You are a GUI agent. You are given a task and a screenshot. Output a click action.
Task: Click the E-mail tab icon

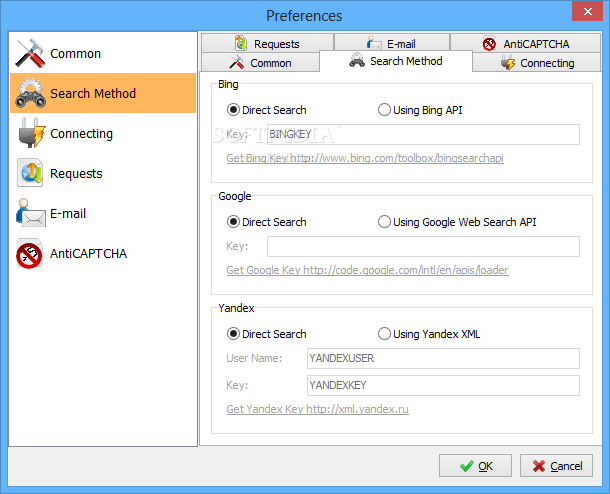374,43
